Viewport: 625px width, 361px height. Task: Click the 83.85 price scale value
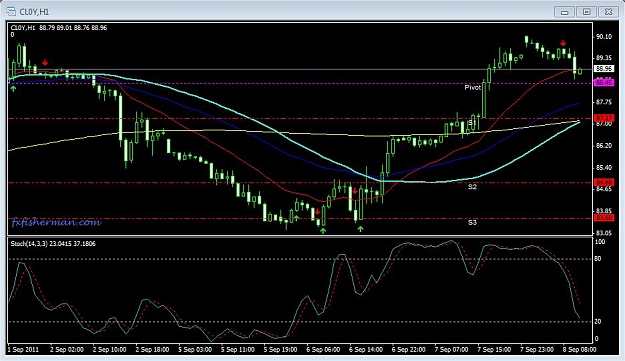(604, 211)
